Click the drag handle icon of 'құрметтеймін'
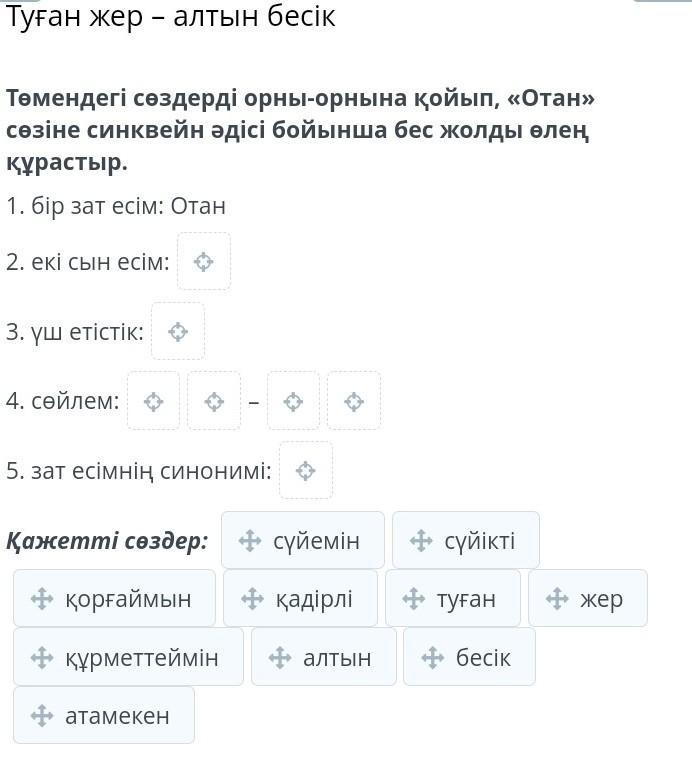The width and height of the screenshot is (692, 758). tap(42, 657)
